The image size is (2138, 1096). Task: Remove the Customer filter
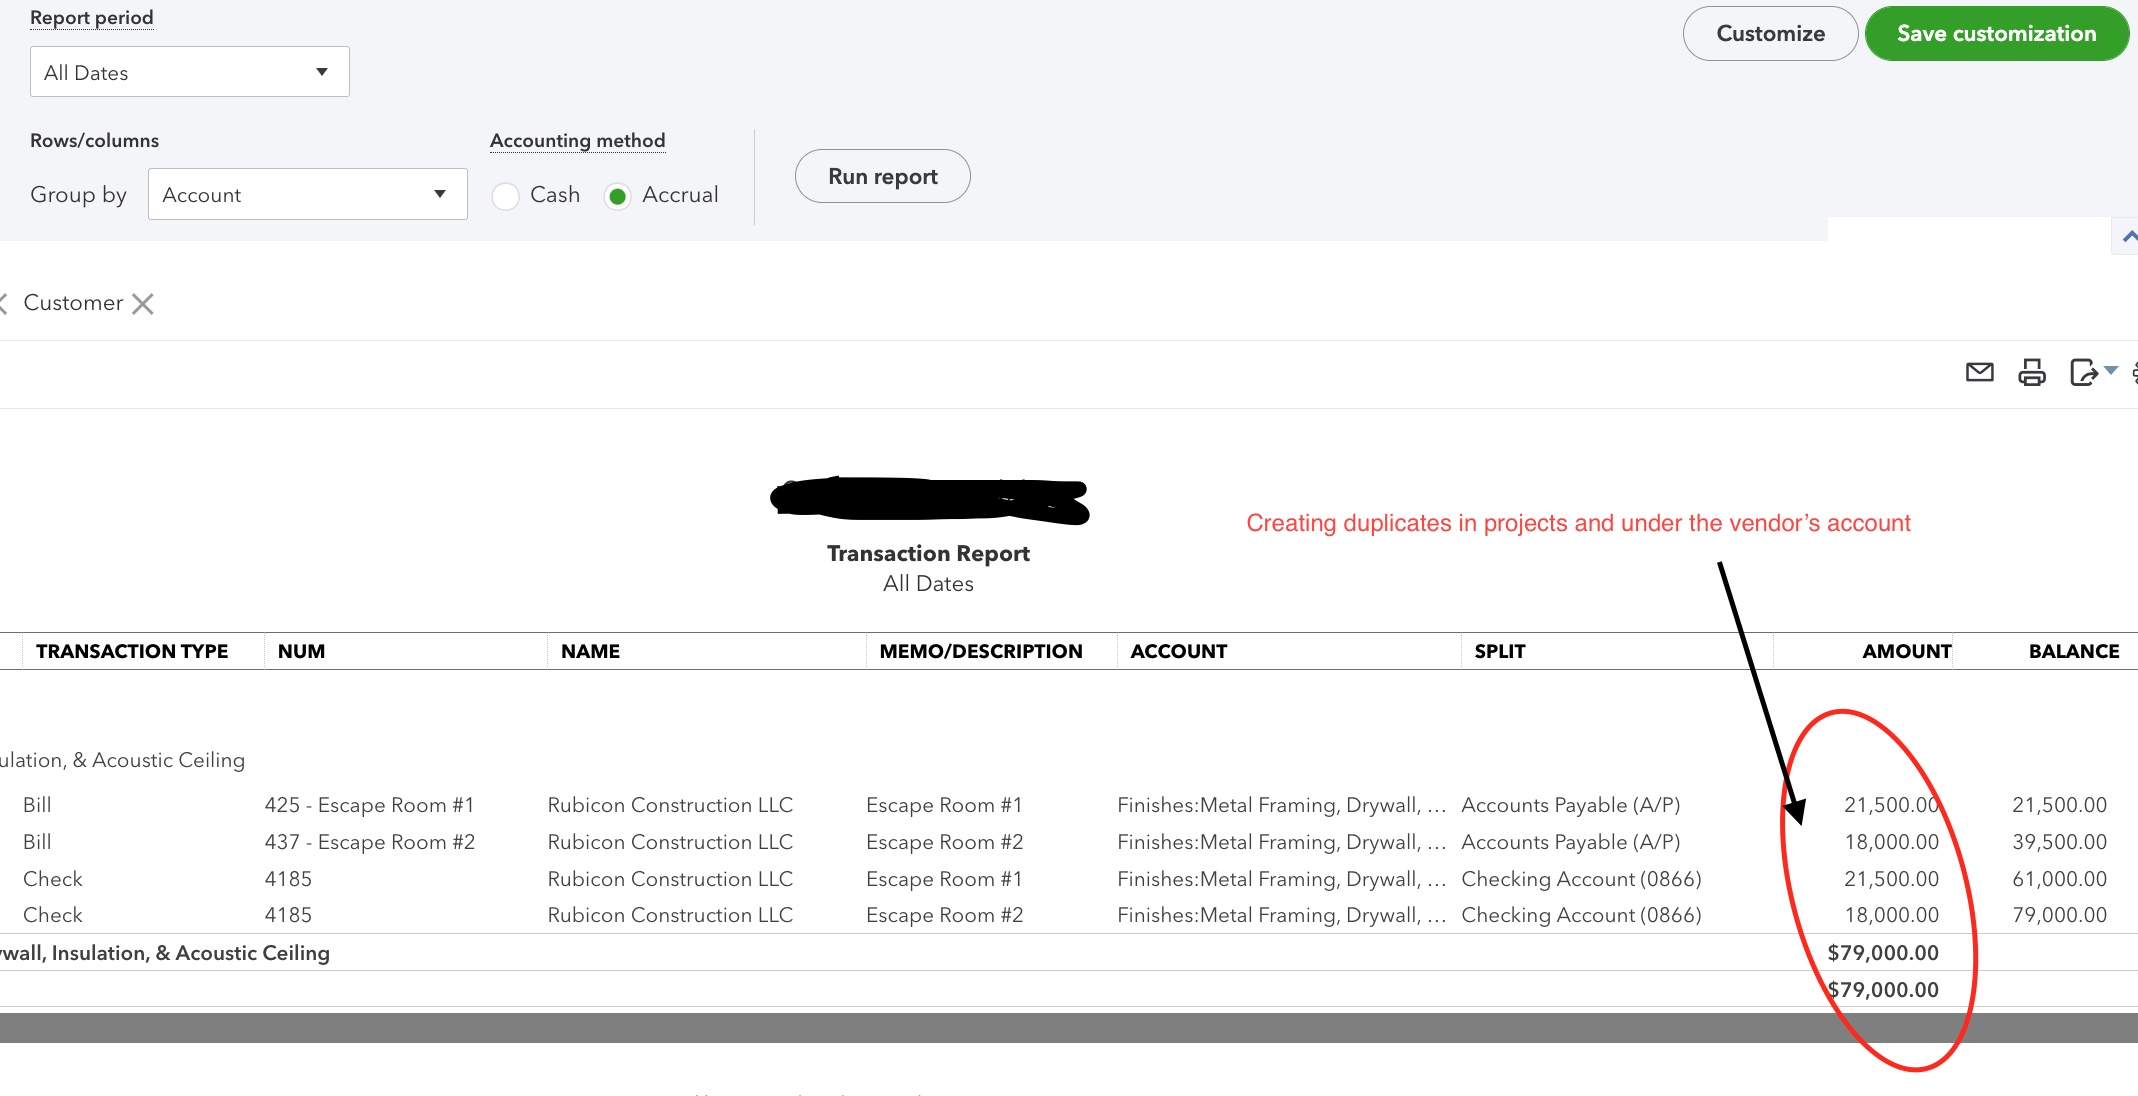pos(144,303)
